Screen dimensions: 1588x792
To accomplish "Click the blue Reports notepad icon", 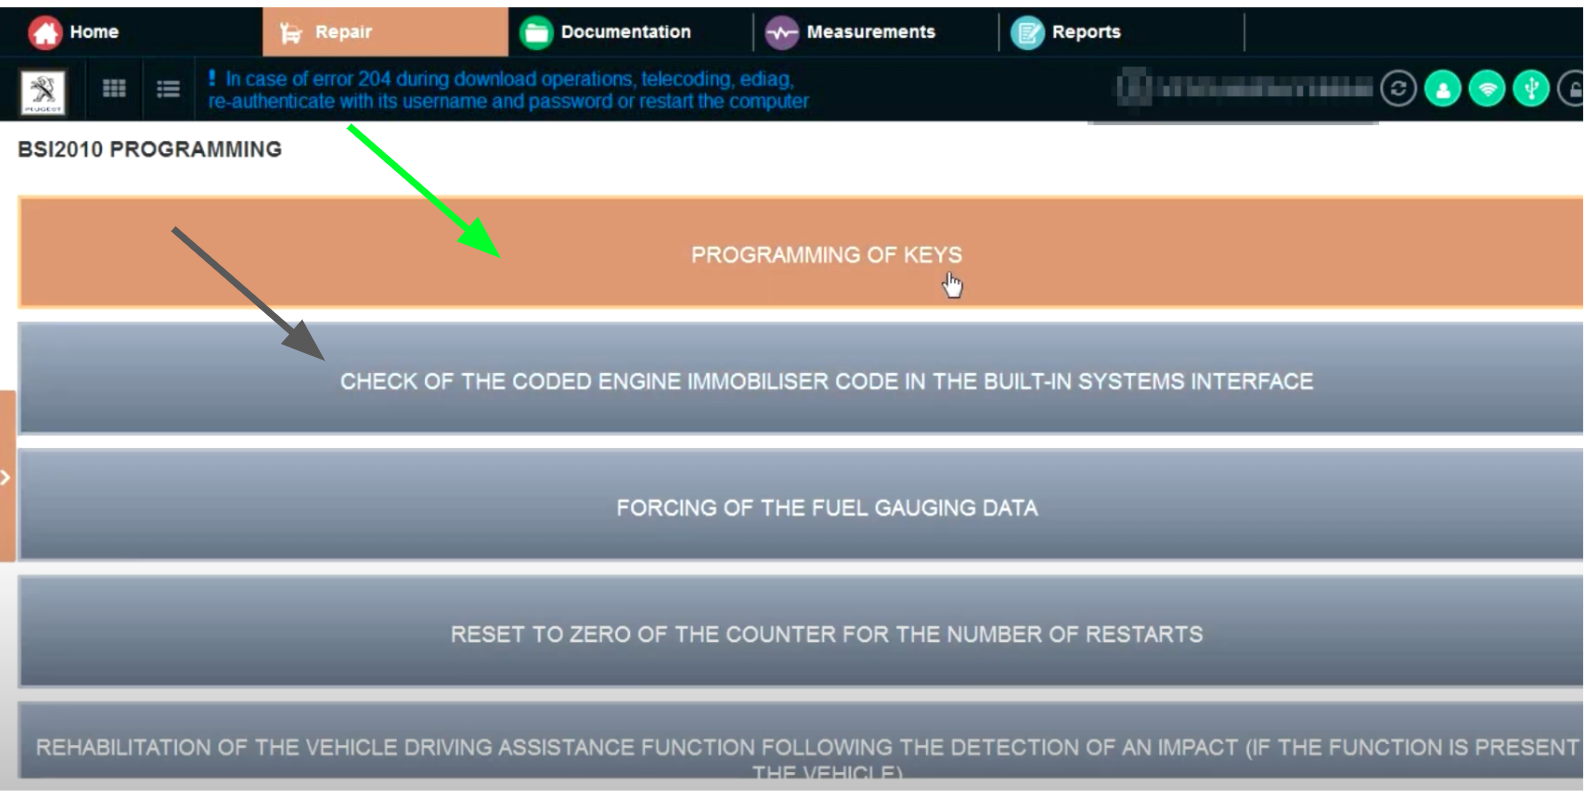I will 1027,32.
